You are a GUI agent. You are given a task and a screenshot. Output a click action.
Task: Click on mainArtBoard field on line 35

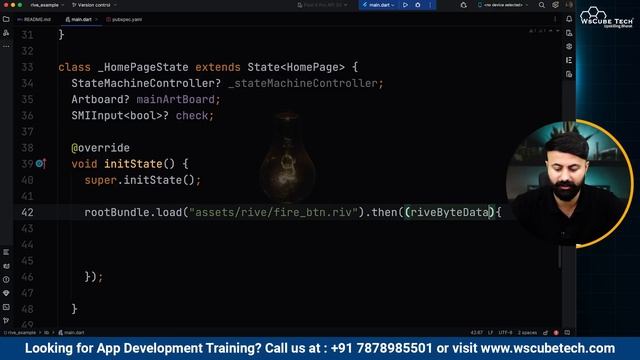click(176, 99)
